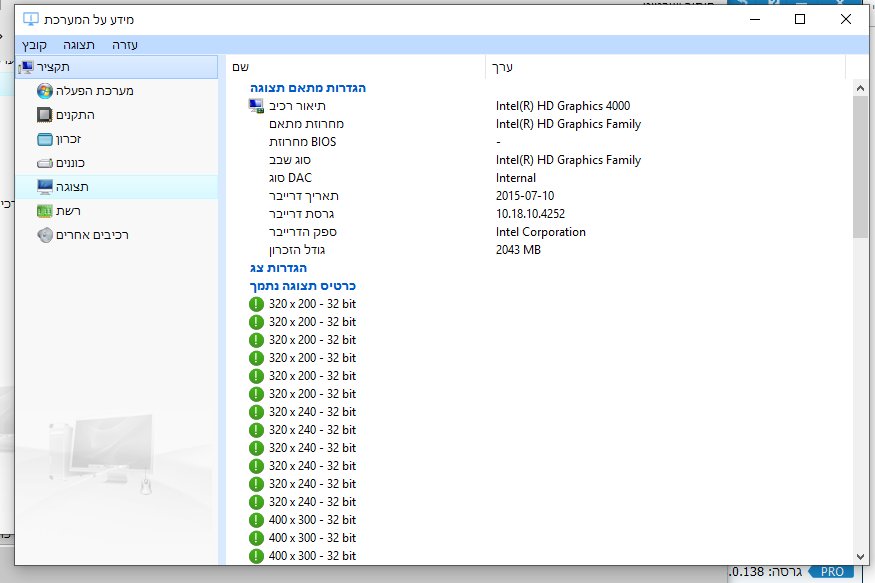Select כוננים in the sidebar
The width and height of the screenshot is (875, 583).
pos(117,163)
